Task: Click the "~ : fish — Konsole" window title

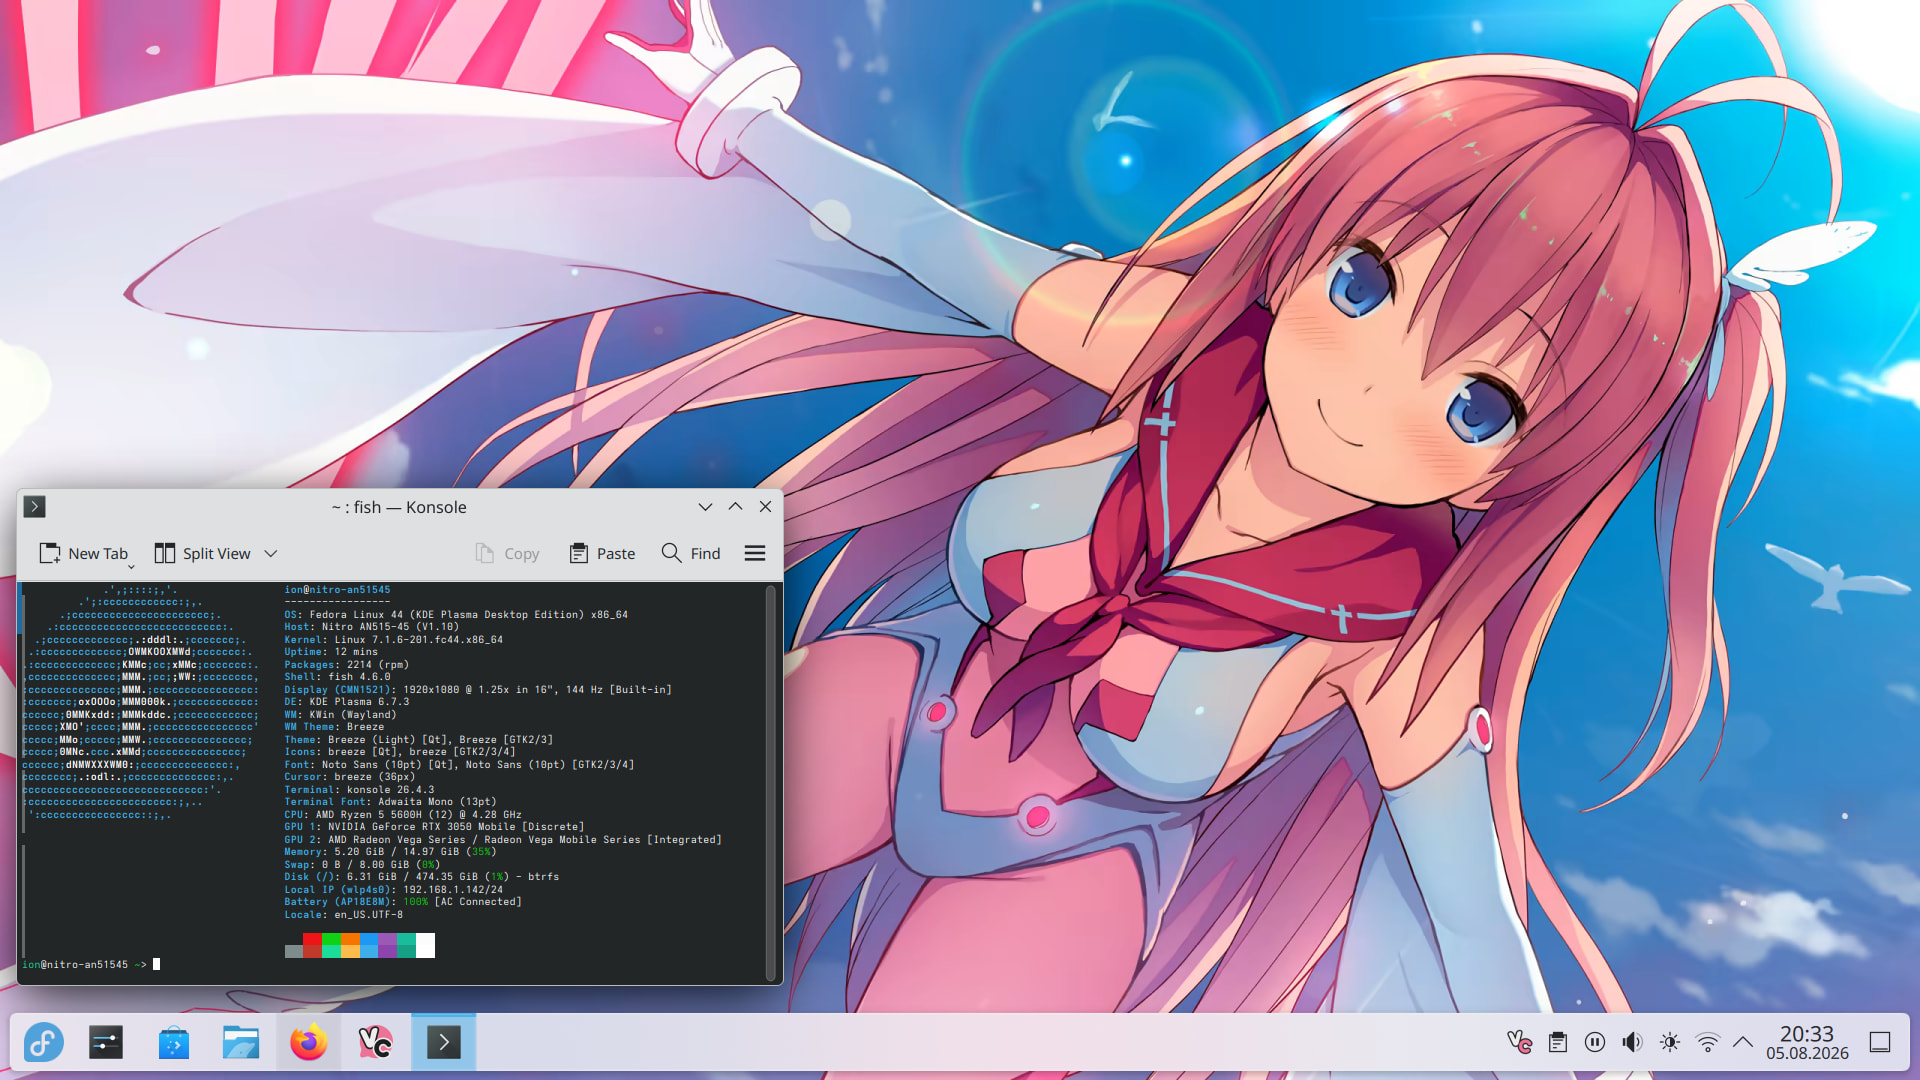Action: pyautogui.click(x=399, y=507)
